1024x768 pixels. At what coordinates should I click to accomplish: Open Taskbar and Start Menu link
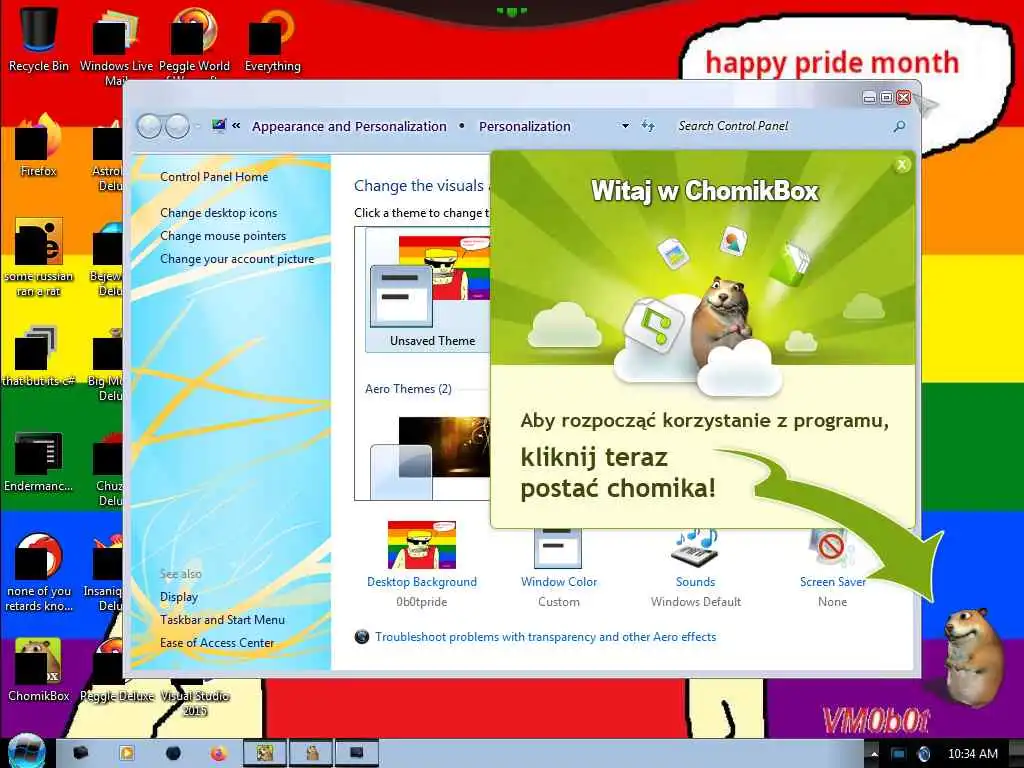click(222, 620)
